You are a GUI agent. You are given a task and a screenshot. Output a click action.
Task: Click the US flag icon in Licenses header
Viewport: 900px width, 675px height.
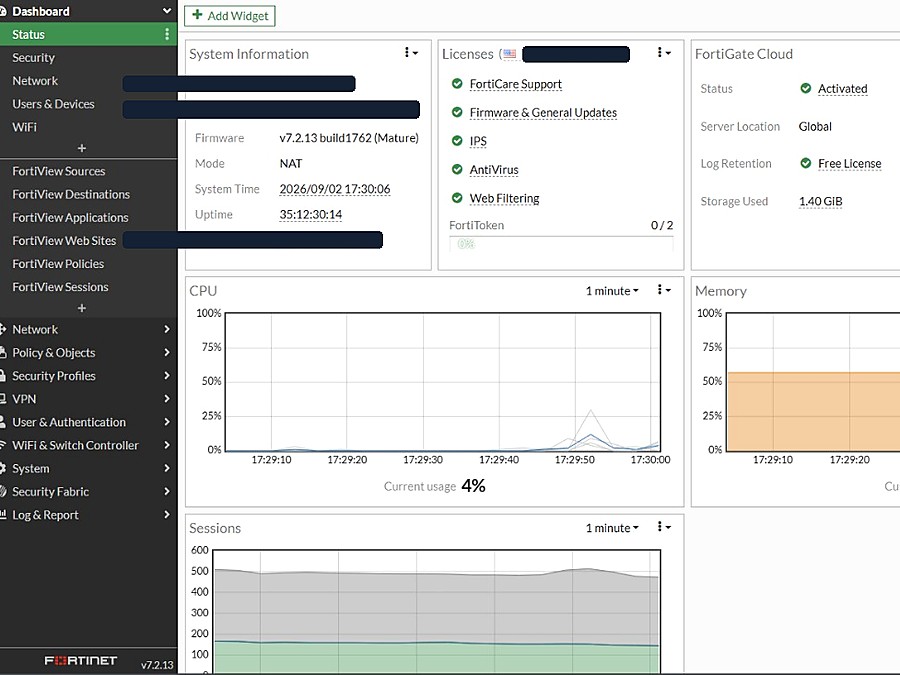pos(510,55)
